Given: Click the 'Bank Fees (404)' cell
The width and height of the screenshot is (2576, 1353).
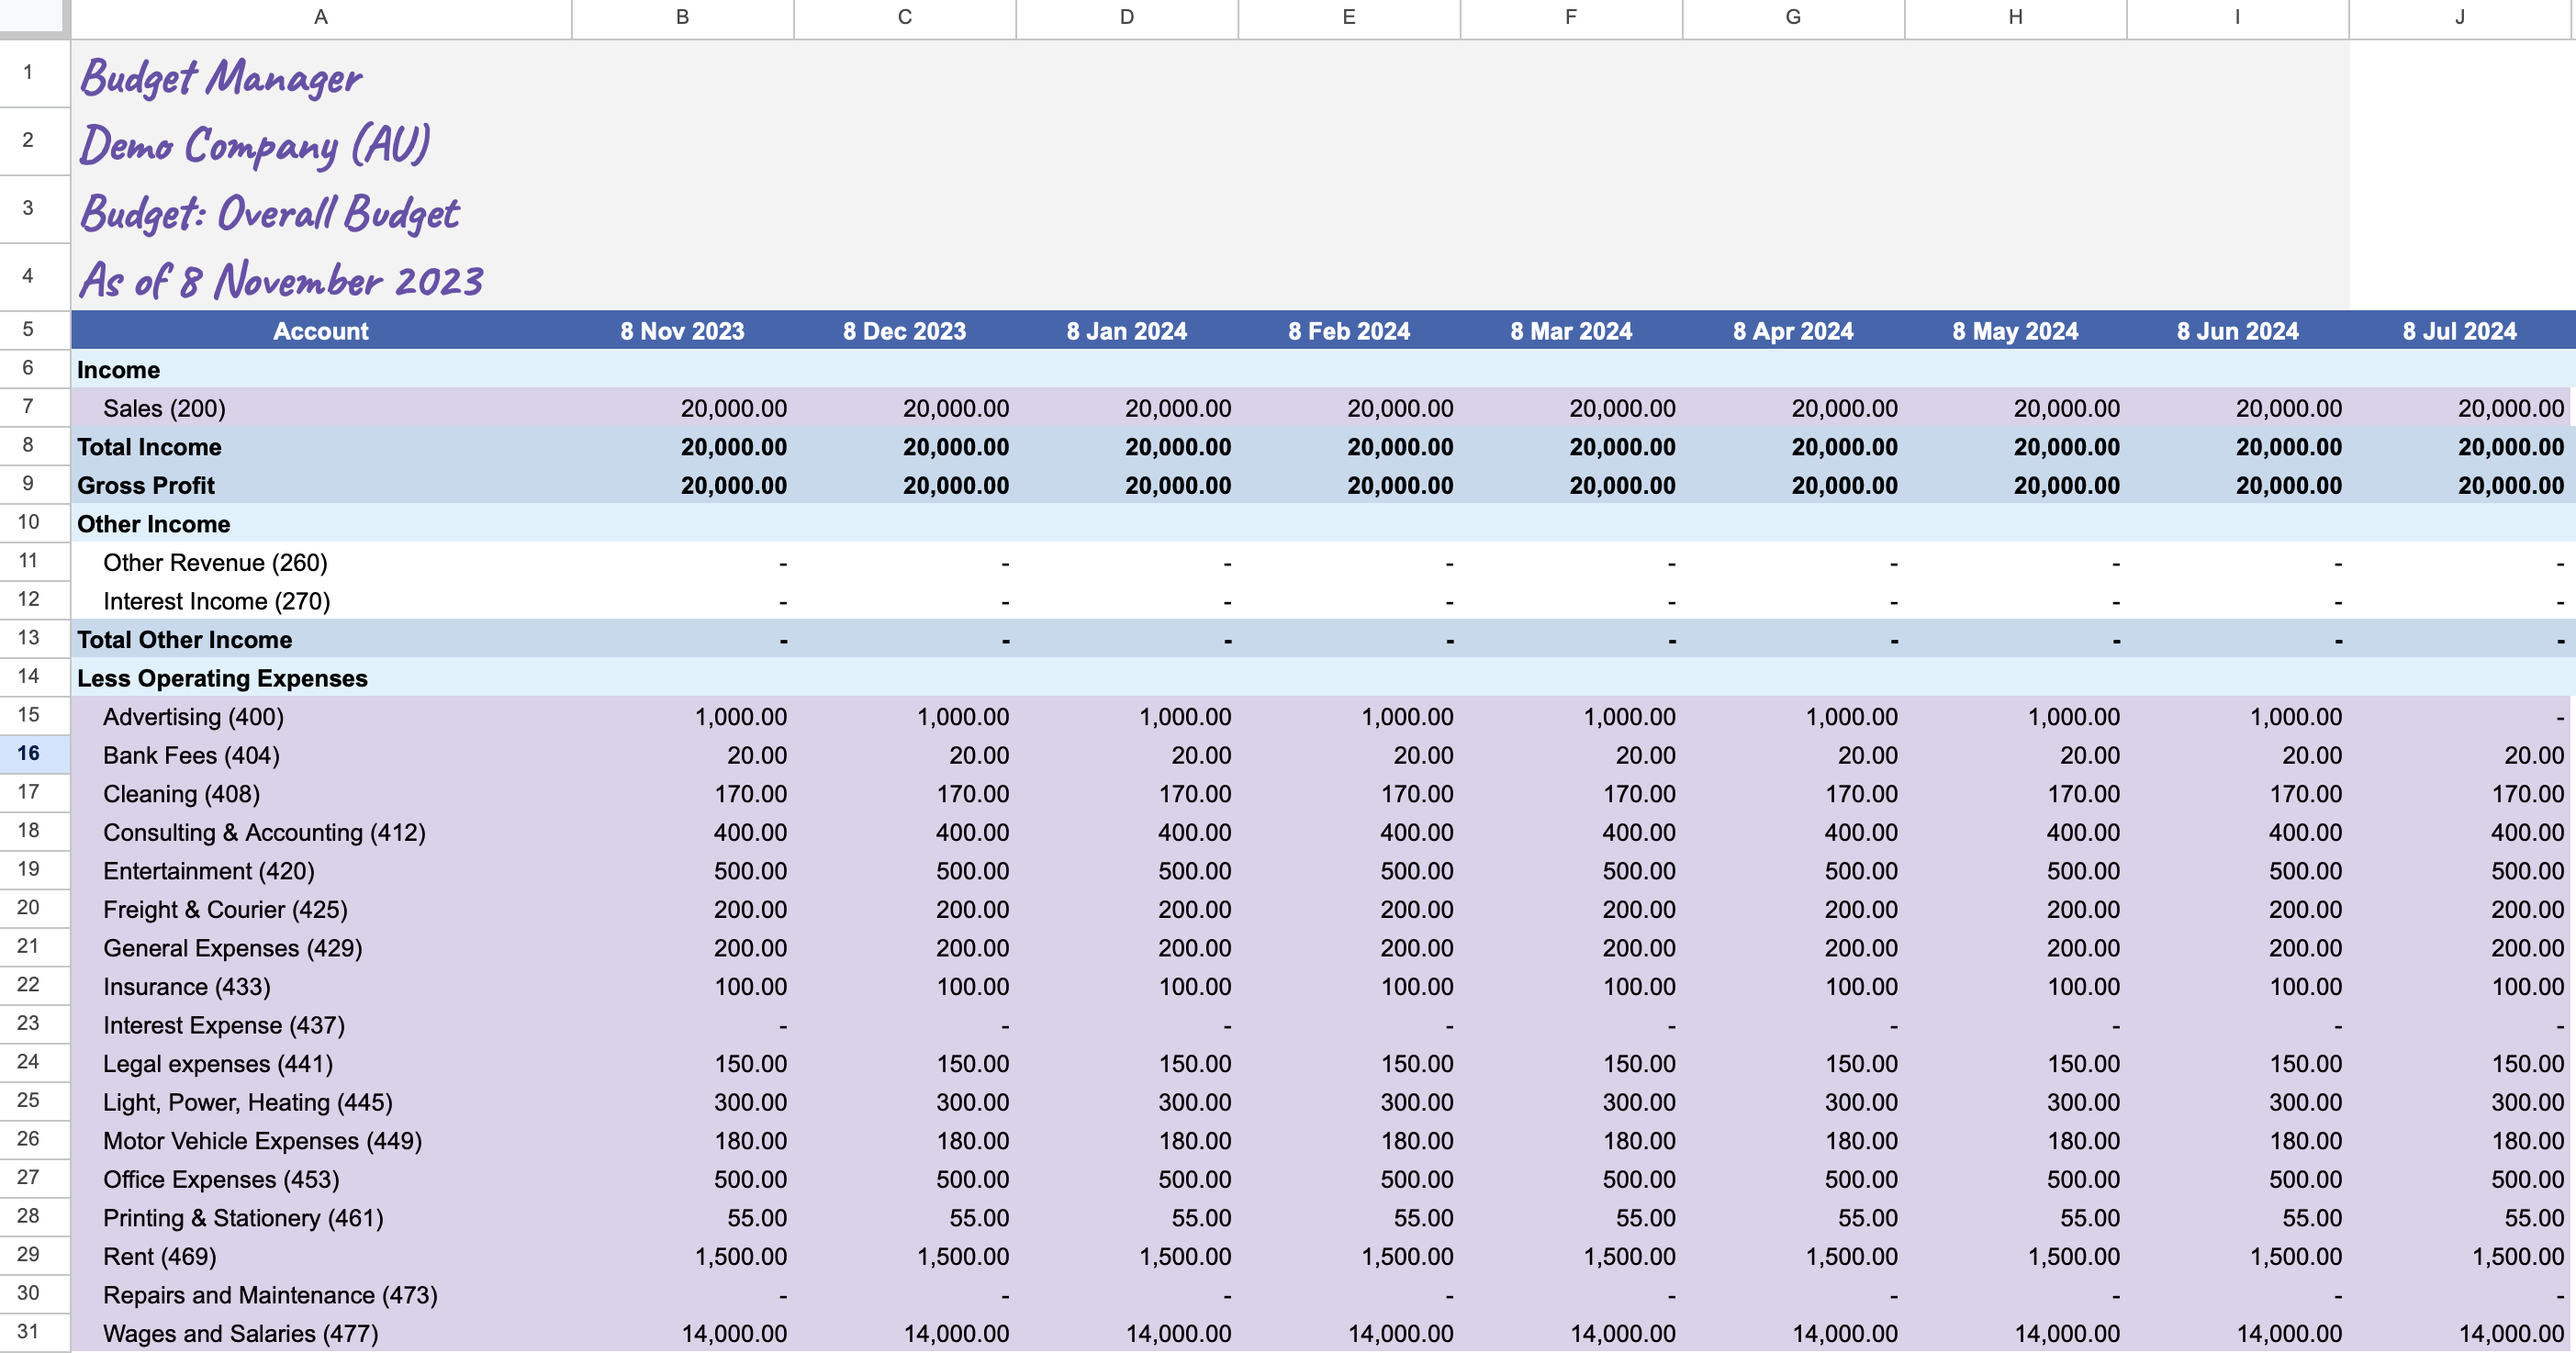Looking at the screenshot, I should 321,755.
